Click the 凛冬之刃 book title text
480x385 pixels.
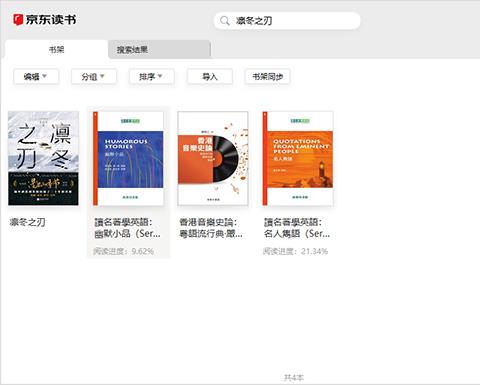pyautogui.click(x=27, y=222)
